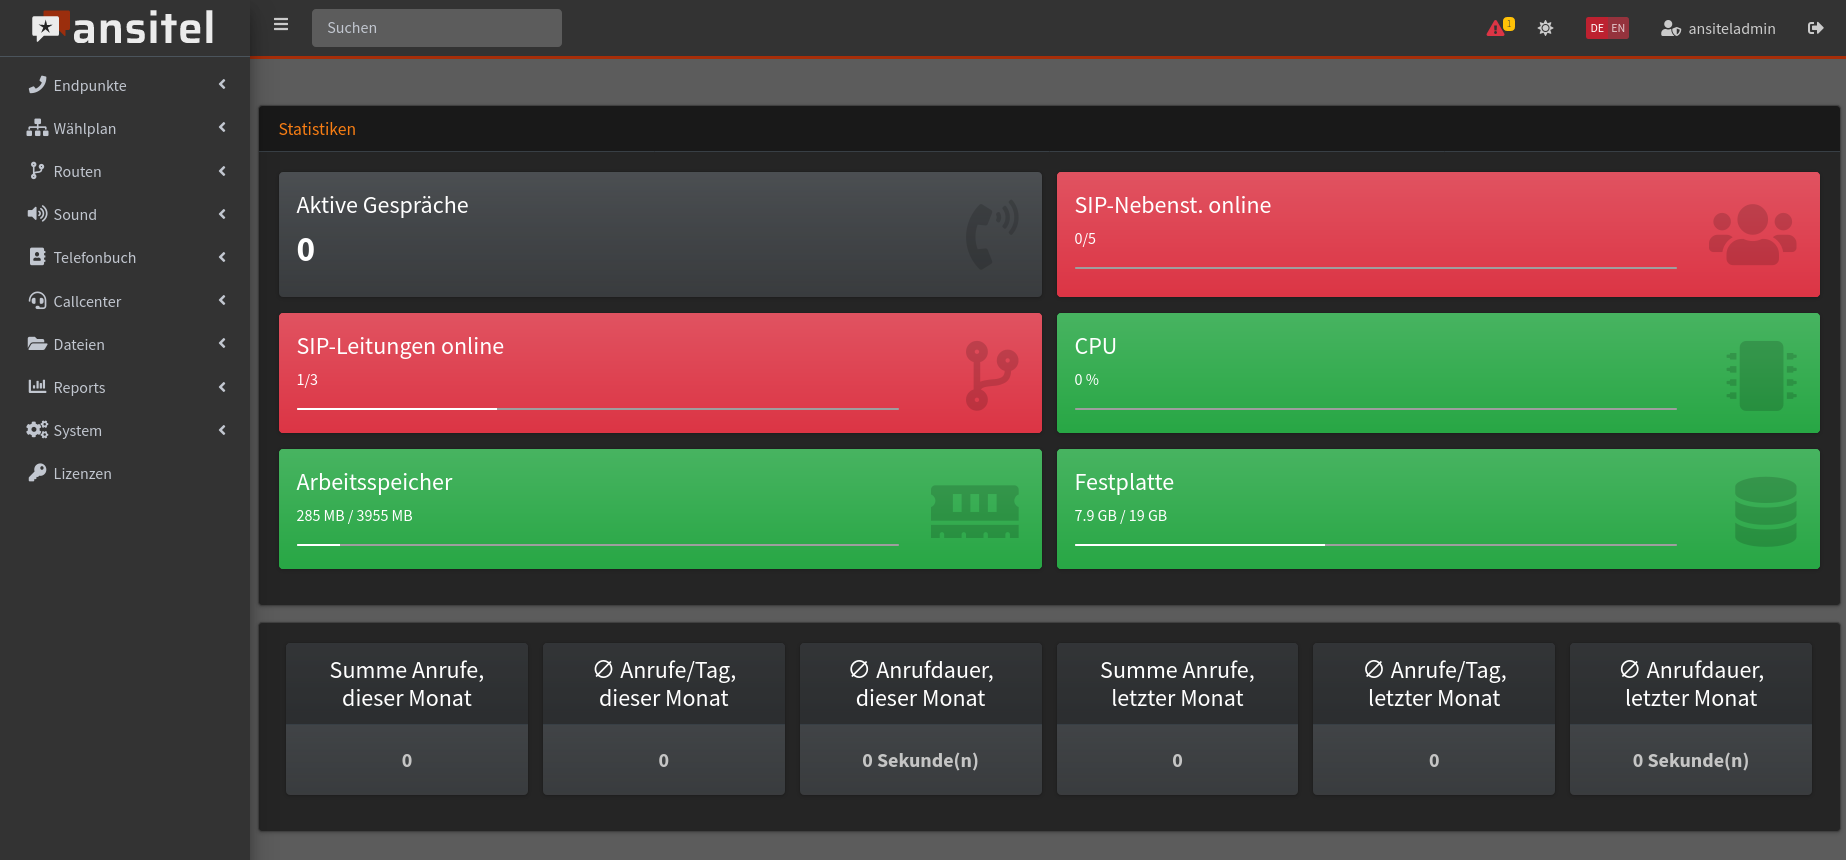
Task: Open the ansiteladmin user profile
Action: pos(1718,28)
